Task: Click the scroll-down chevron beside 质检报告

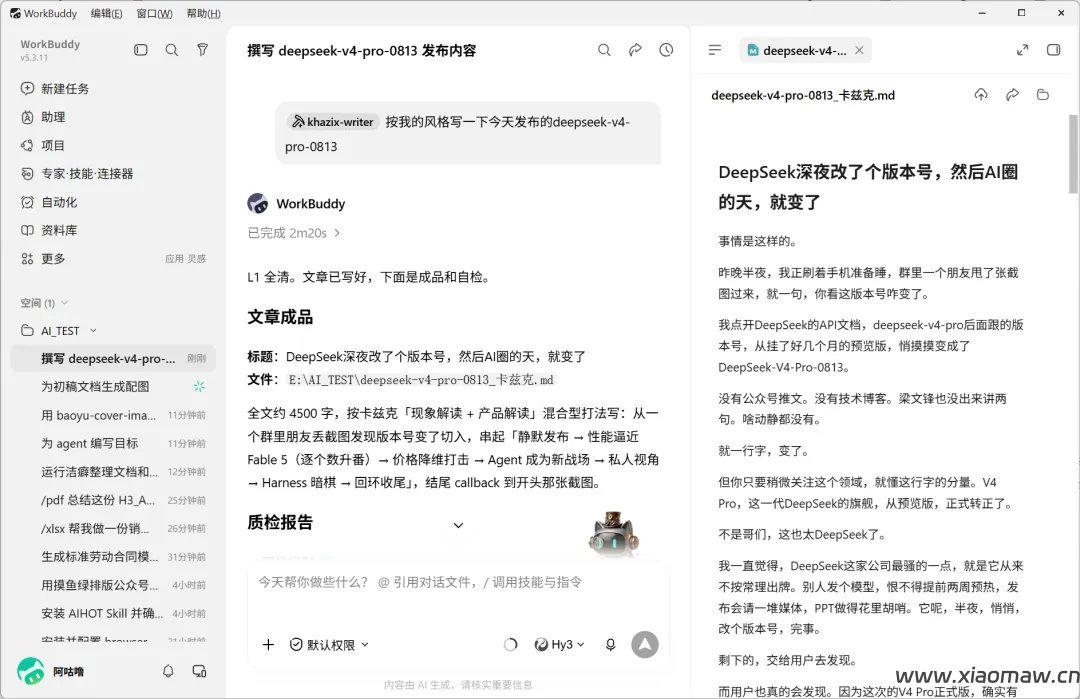Action: click(458, 525)
